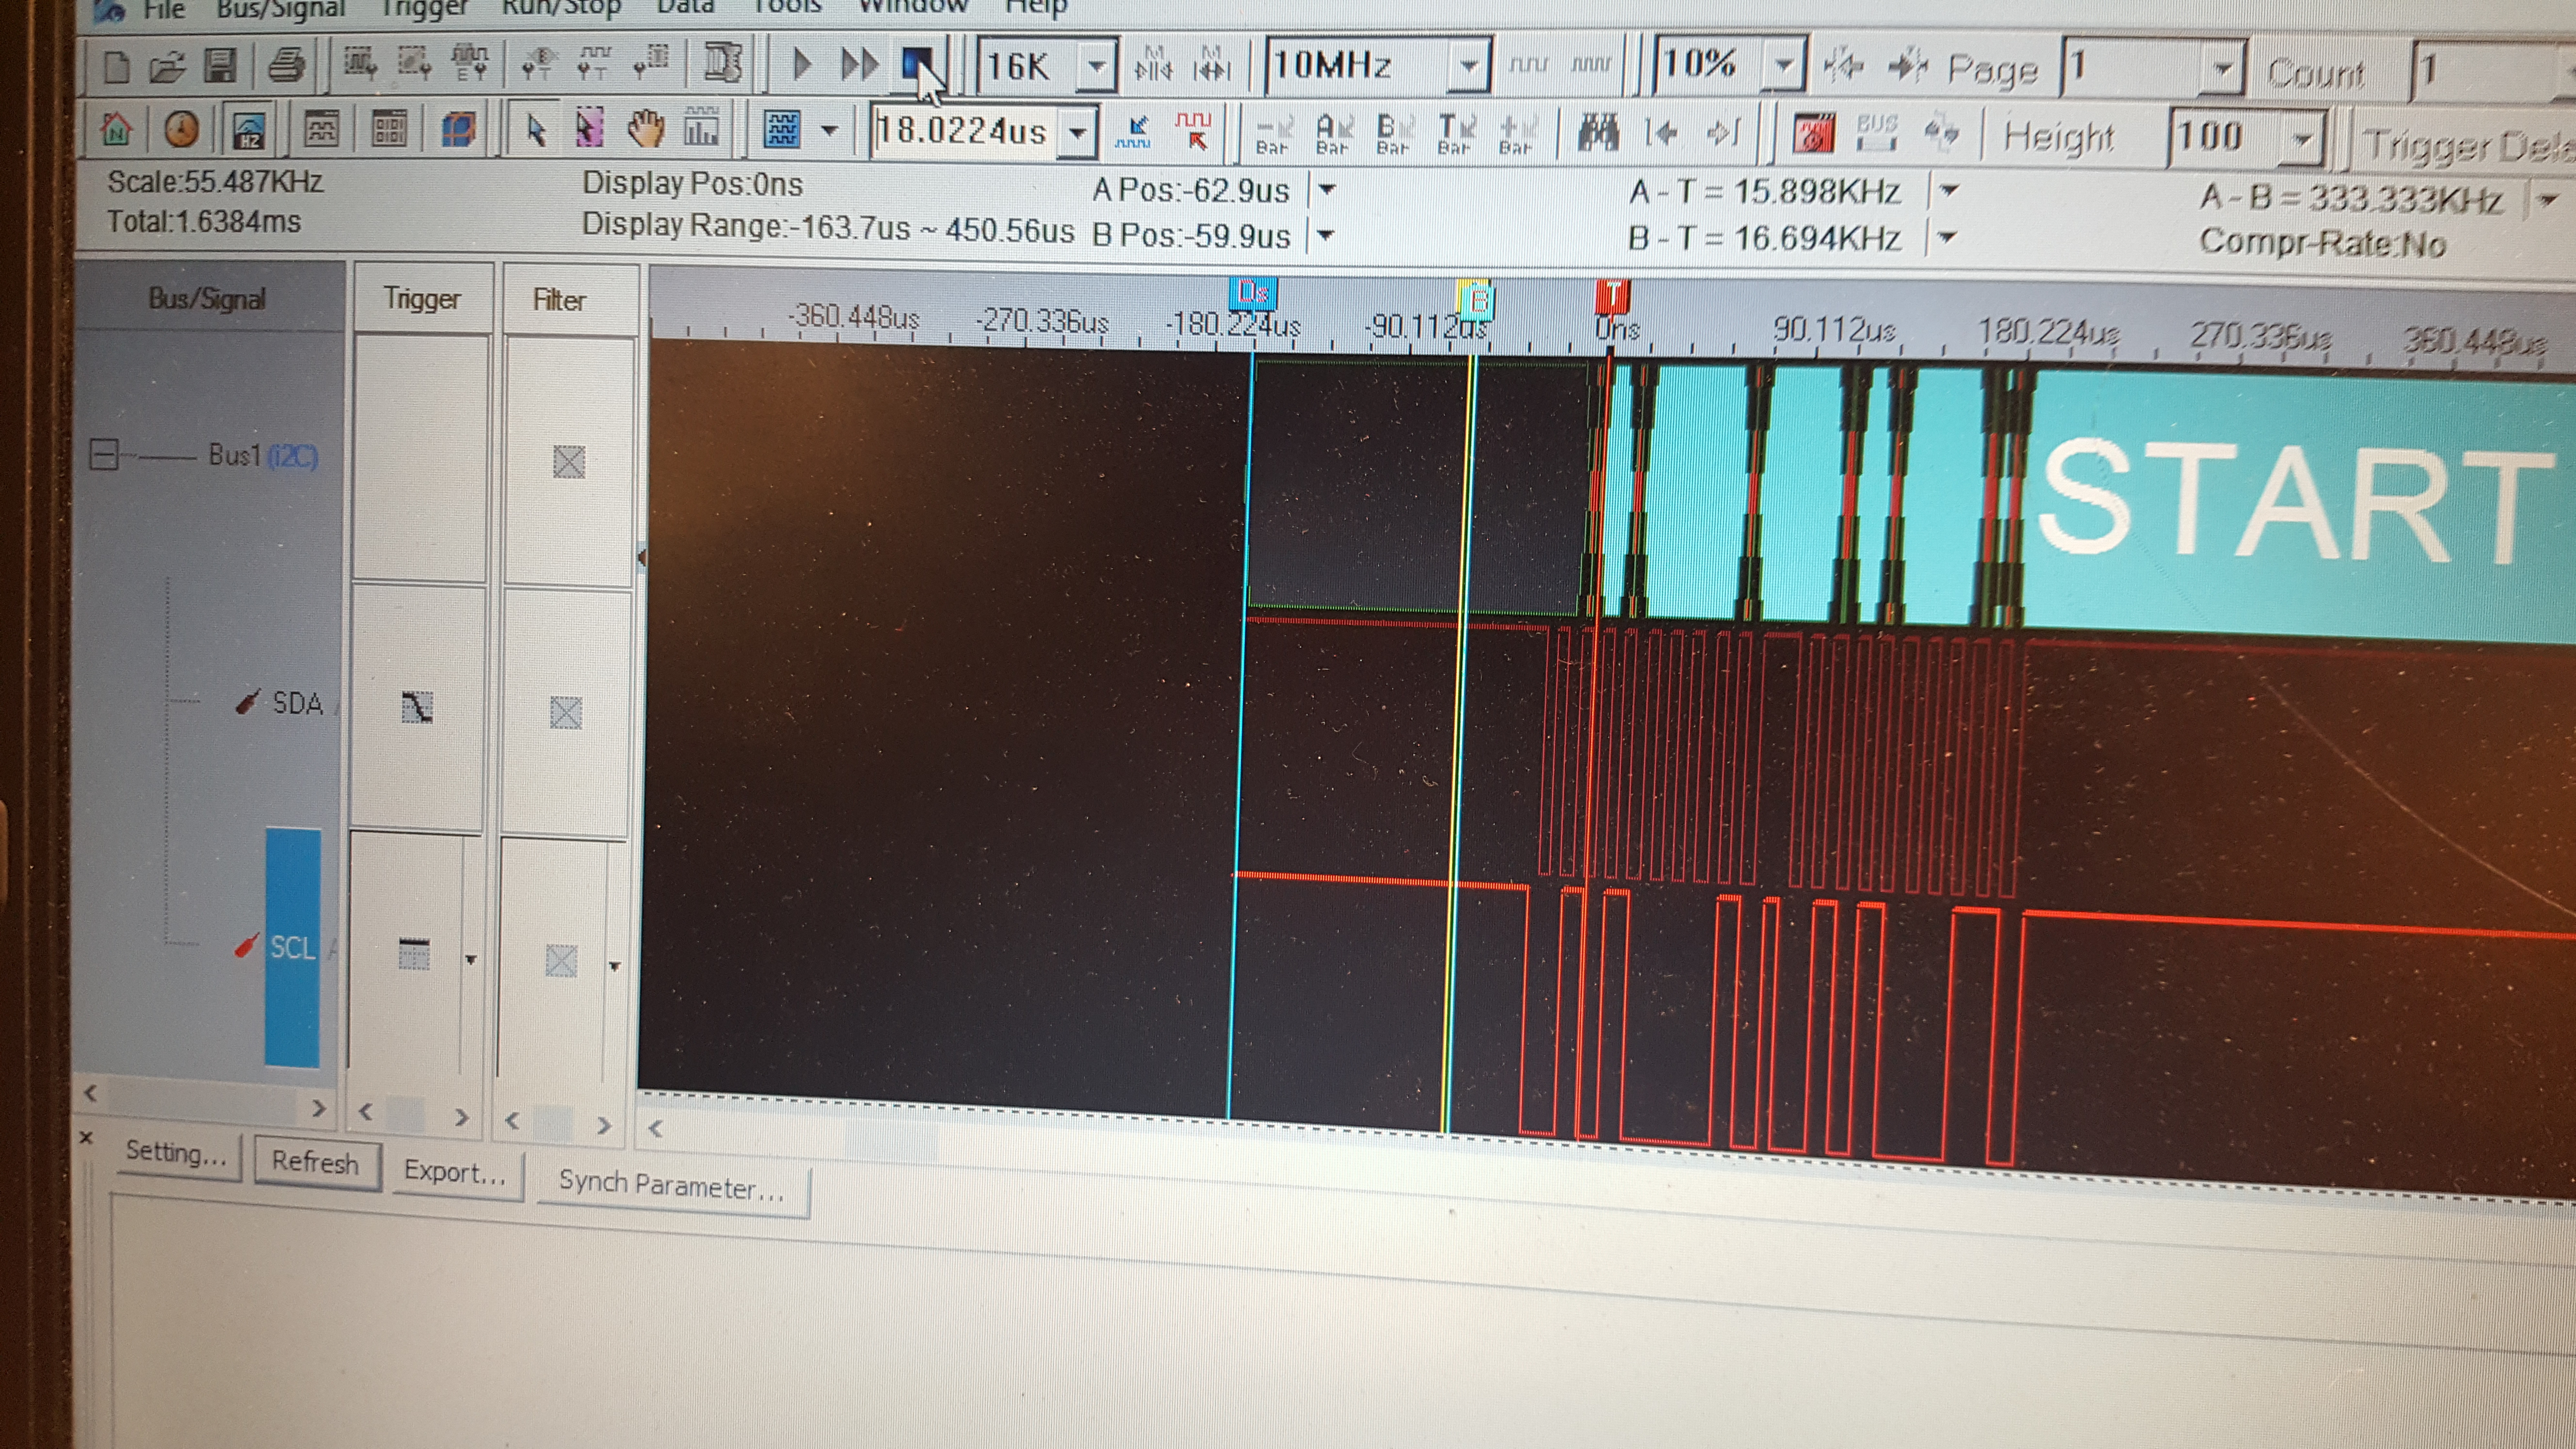This screenshot has width=2576, height=1449.
Task: Expand the A-T frequency dropdown arrow
Action: click(x=1948, y=190)
